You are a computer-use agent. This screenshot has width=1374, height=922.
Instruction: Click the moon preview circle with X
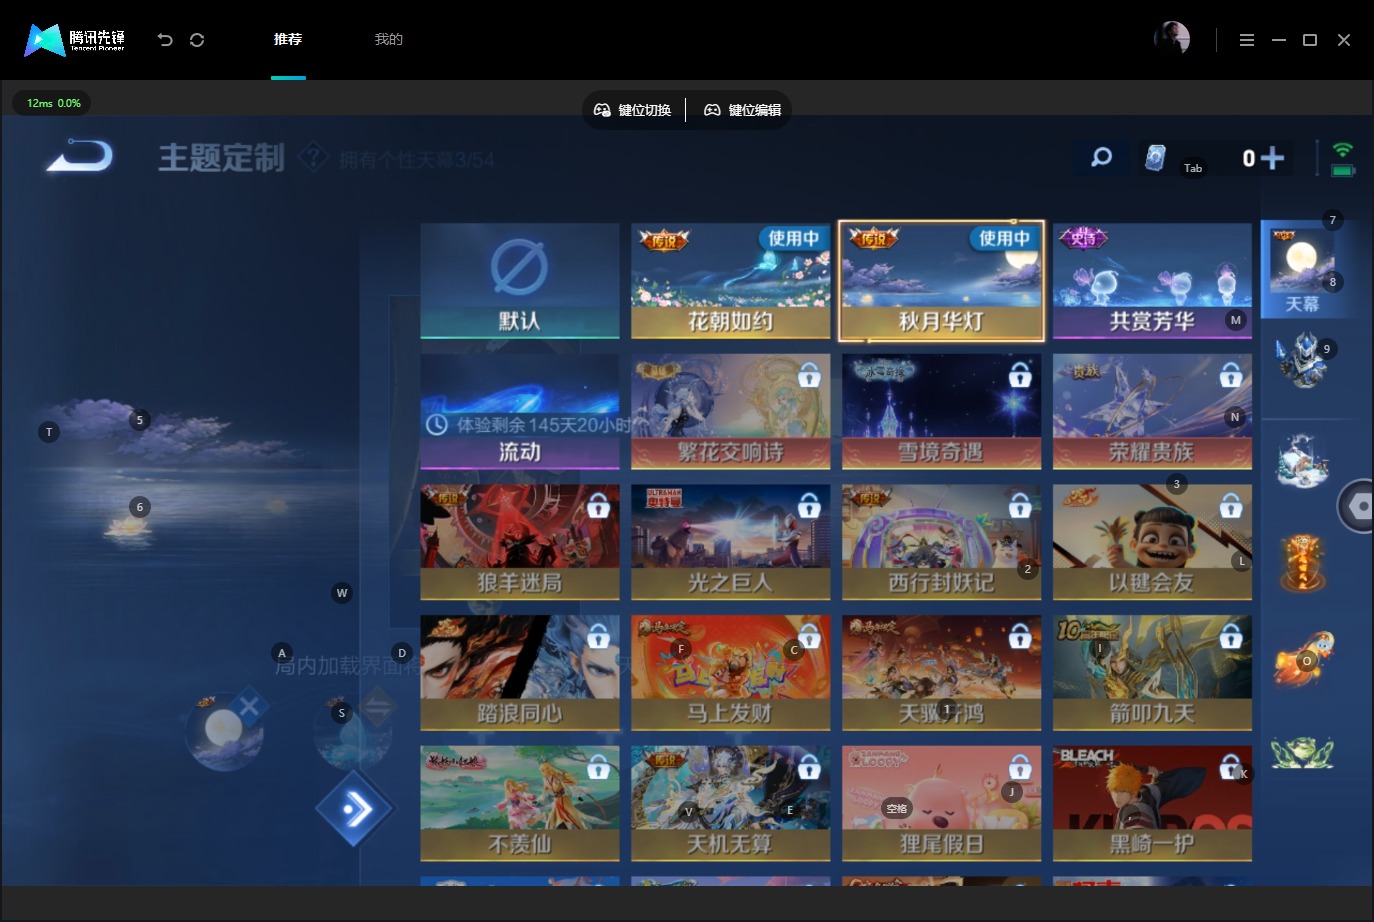tap(226, 730)
